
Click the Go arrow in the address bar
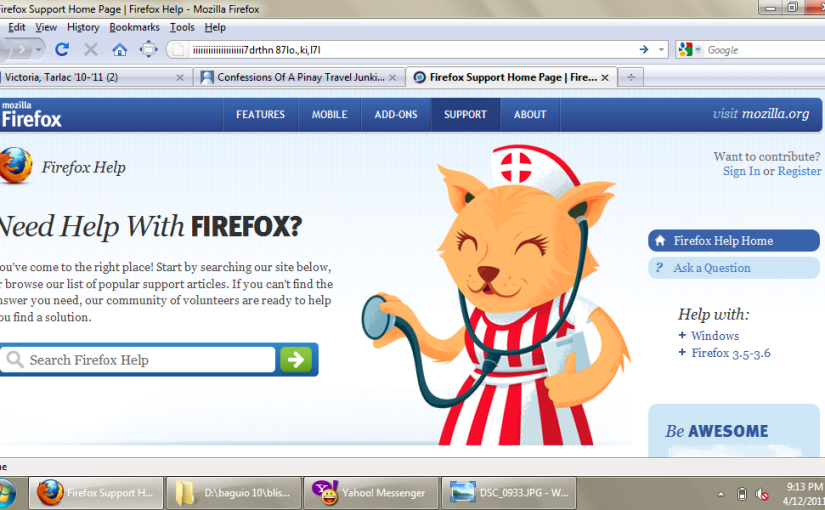click(643, 49)
